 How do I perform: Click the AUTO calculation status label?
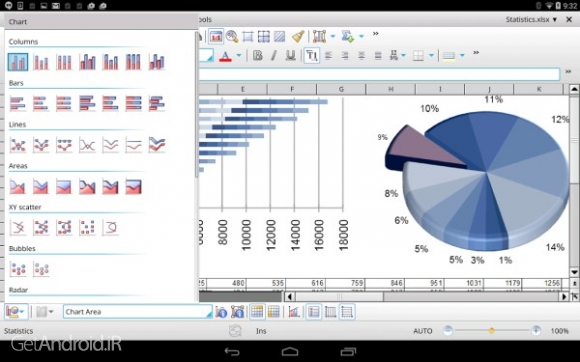tap(423, 331)
